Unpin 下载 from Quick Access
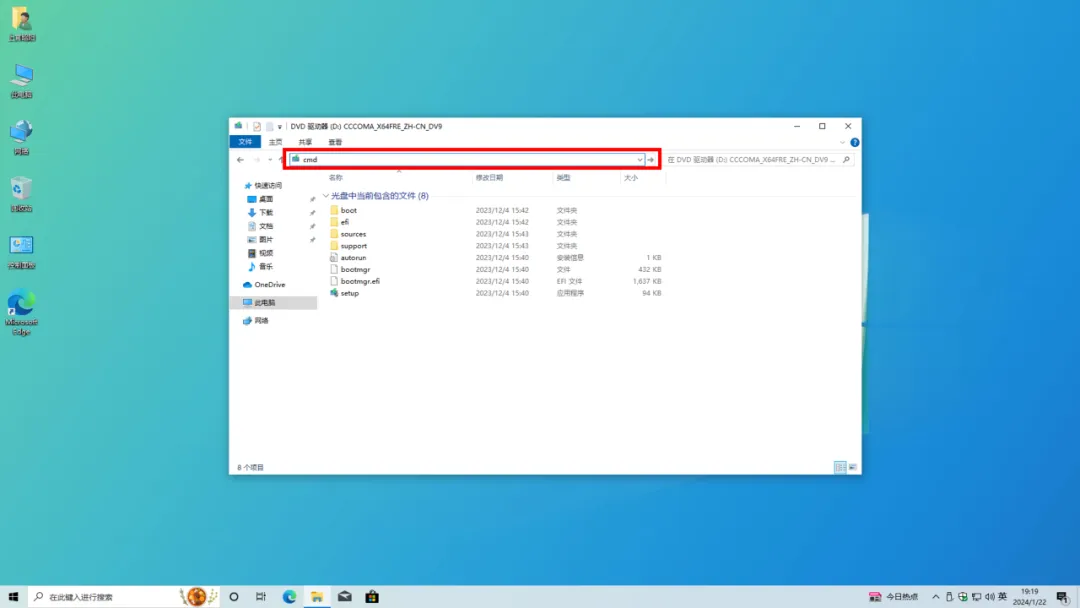Screen dimensions: 1080x608 point(312,211)
